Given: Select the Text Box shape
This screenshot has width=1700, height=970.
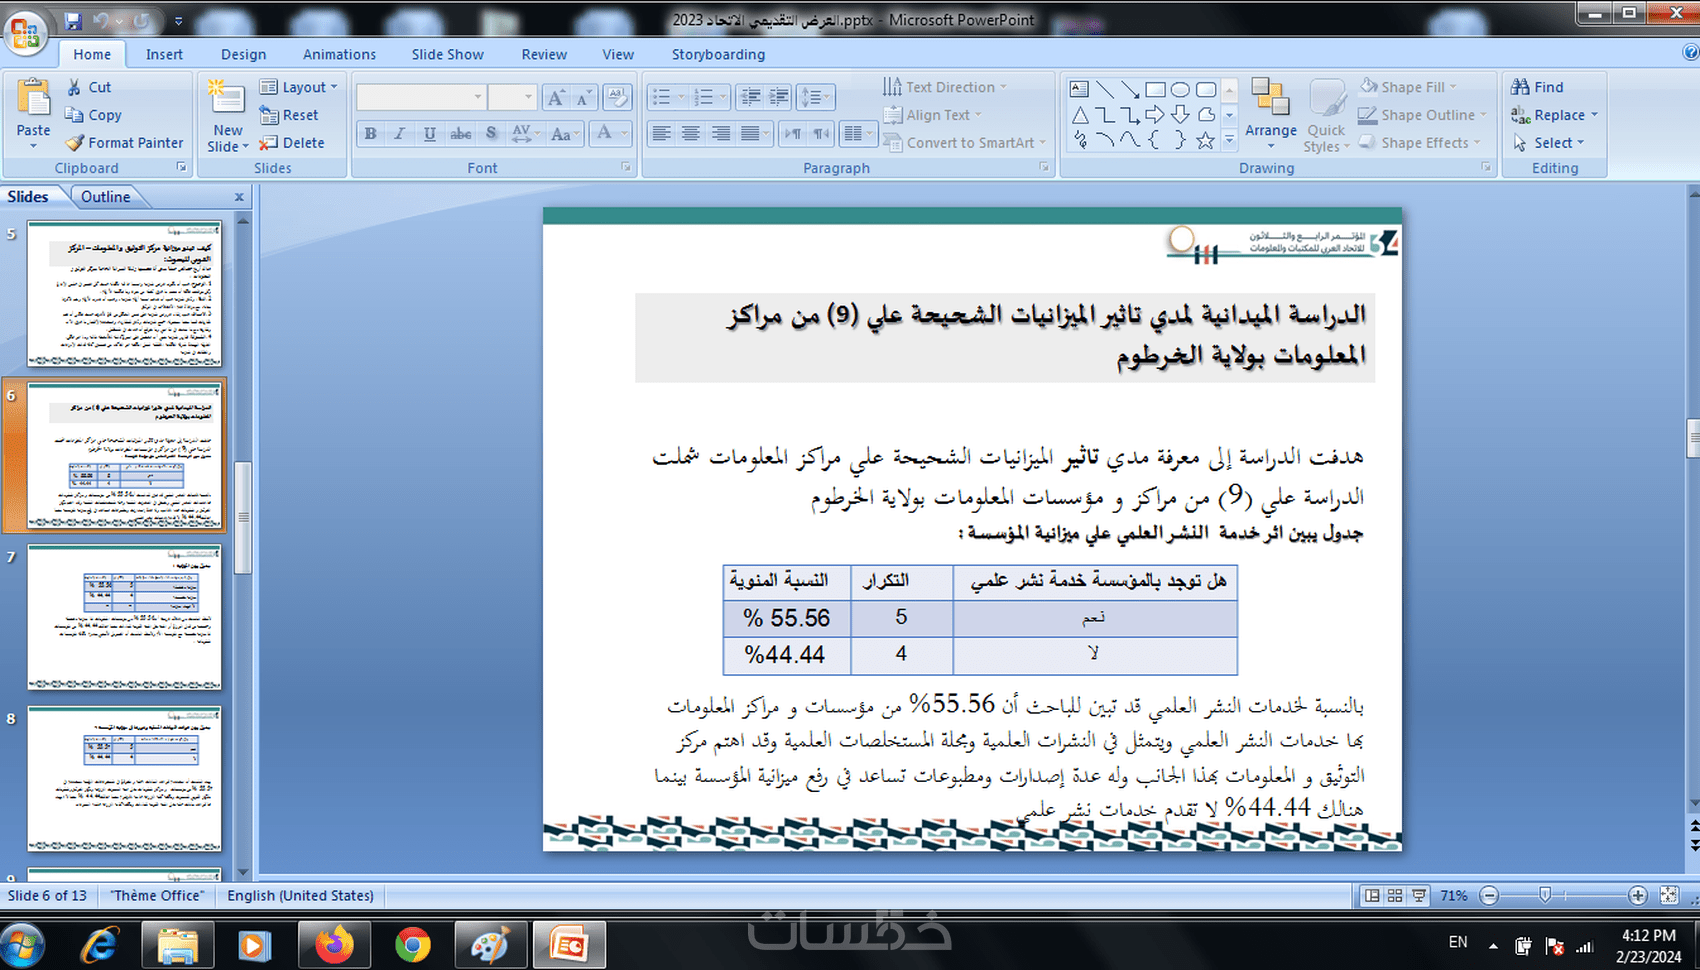Looking at the screenshot, I should coord(1079,90).
